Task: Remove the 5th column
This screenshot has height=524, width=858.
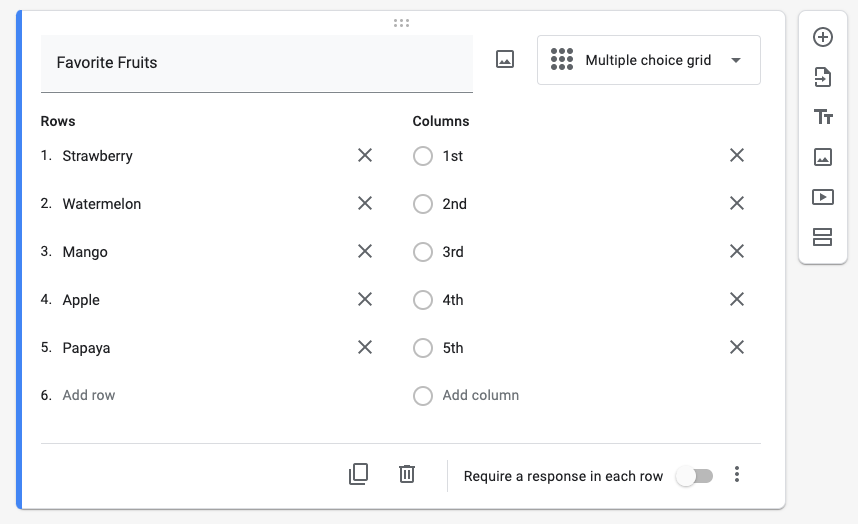Action: pyautogui.click(x=737, y=347)
